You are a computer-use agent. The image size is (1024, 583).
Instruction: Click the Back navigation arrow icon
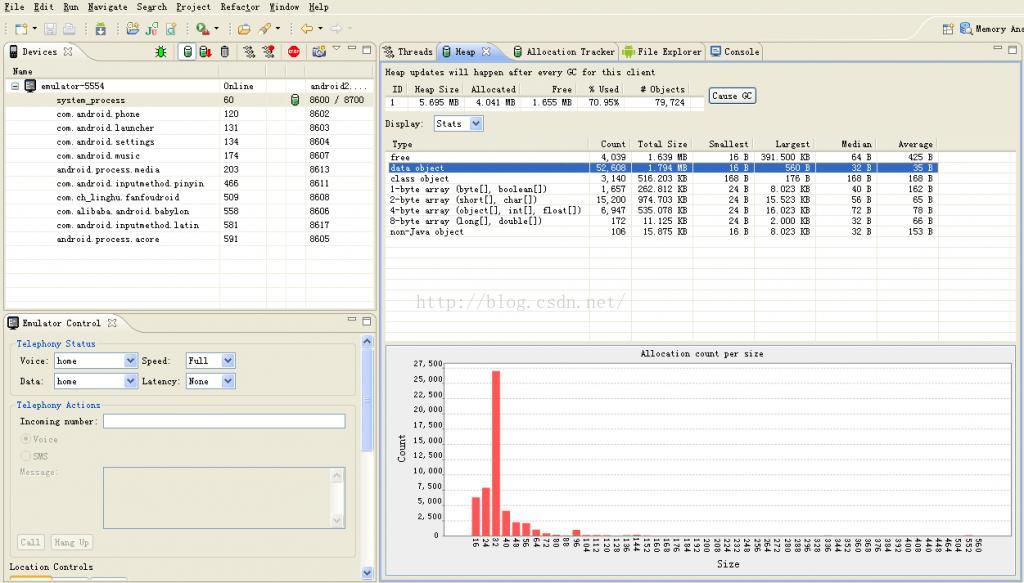tap(307, 29)
